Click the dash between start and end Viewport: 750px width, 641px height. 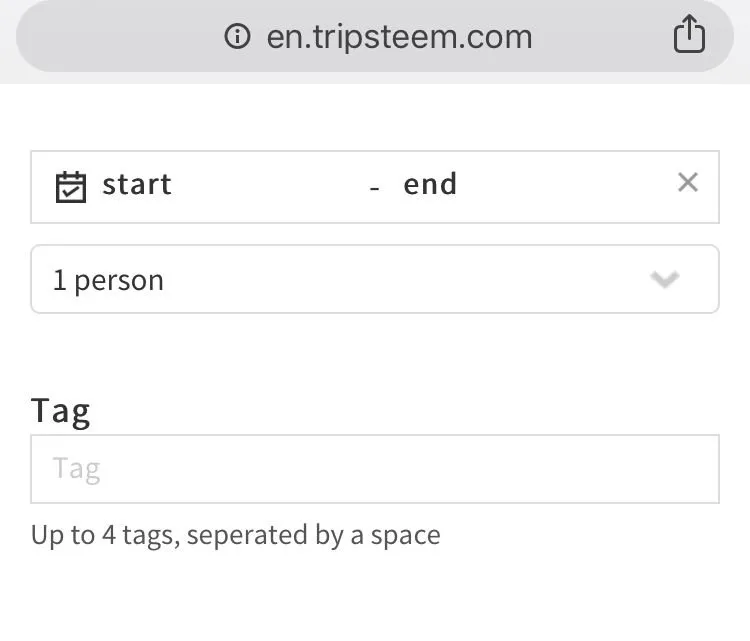375,188
